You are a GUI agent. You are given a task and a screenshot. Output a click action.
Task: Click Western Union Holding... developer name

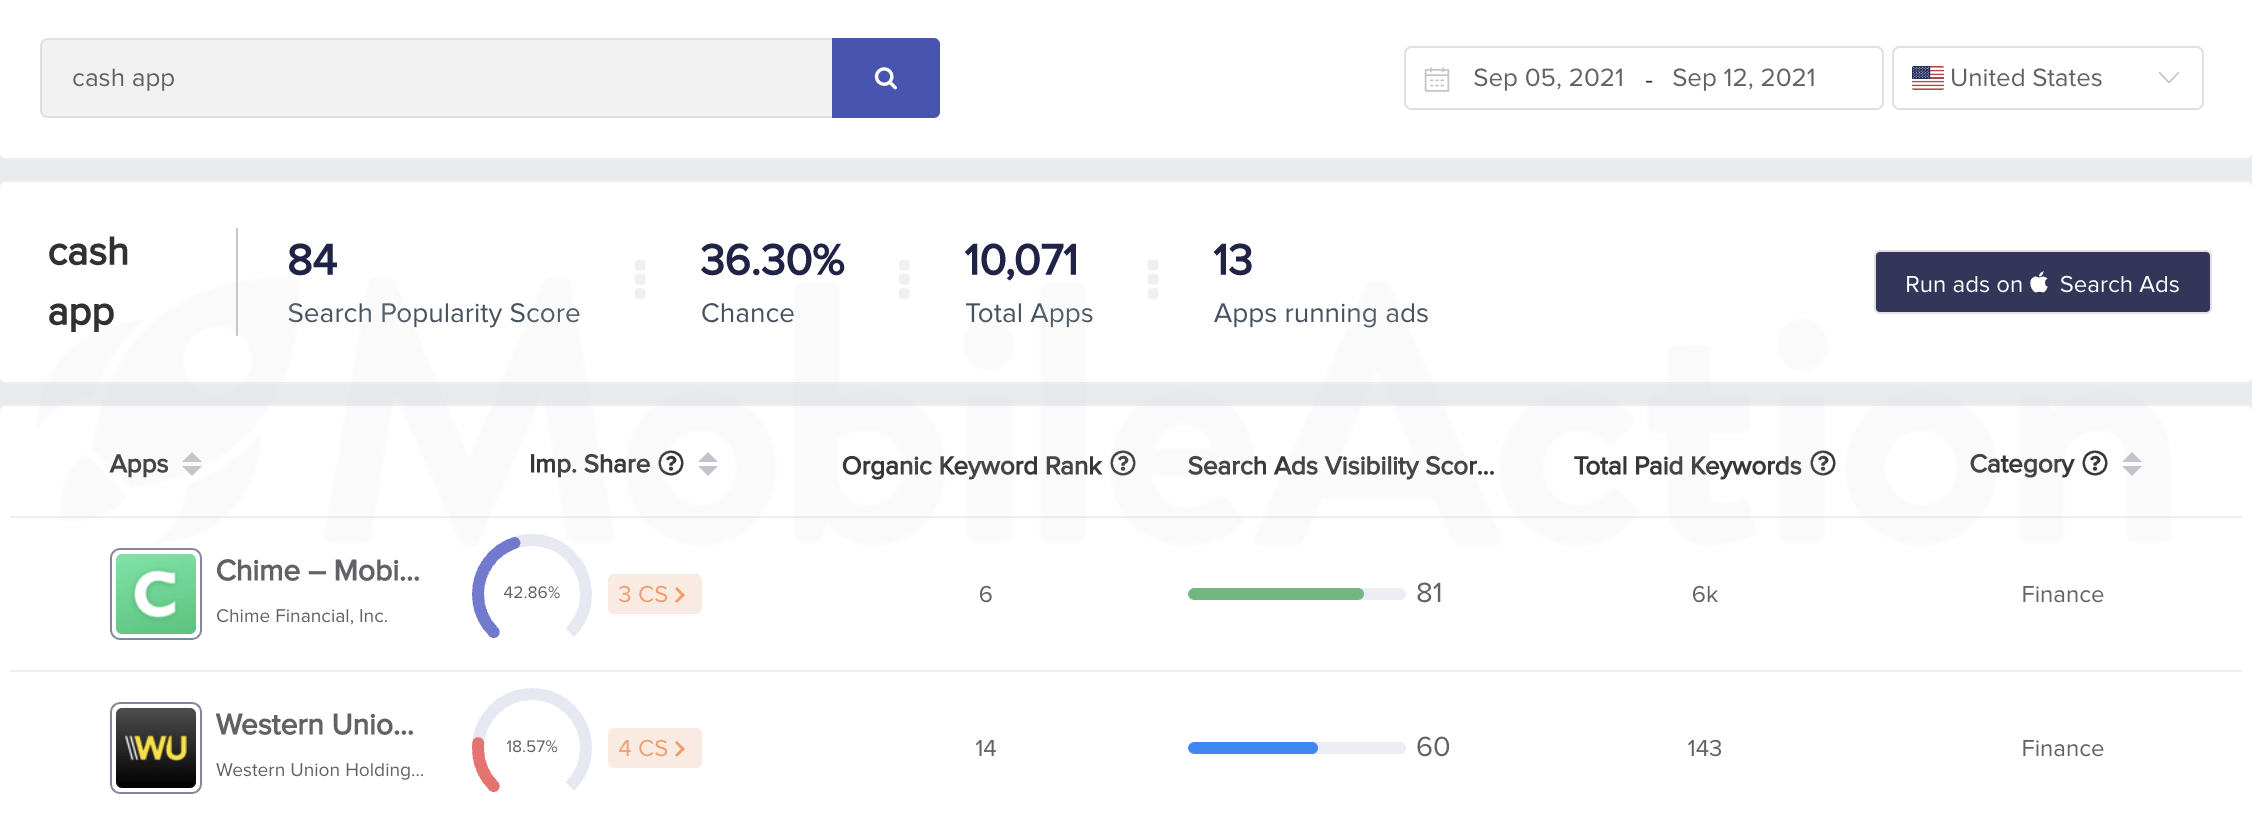pos(320,770)
